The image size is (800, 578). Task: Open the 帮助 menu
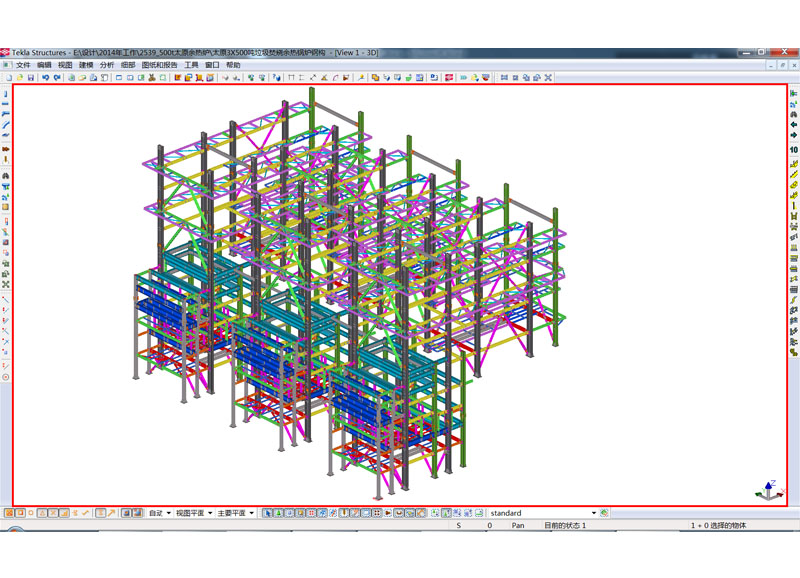coord(233,64)
